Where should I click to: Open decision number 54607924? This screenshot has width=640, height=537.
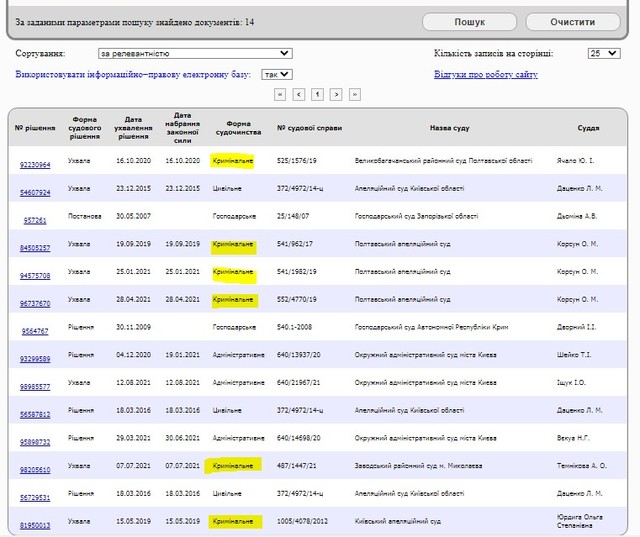(35, 192)
